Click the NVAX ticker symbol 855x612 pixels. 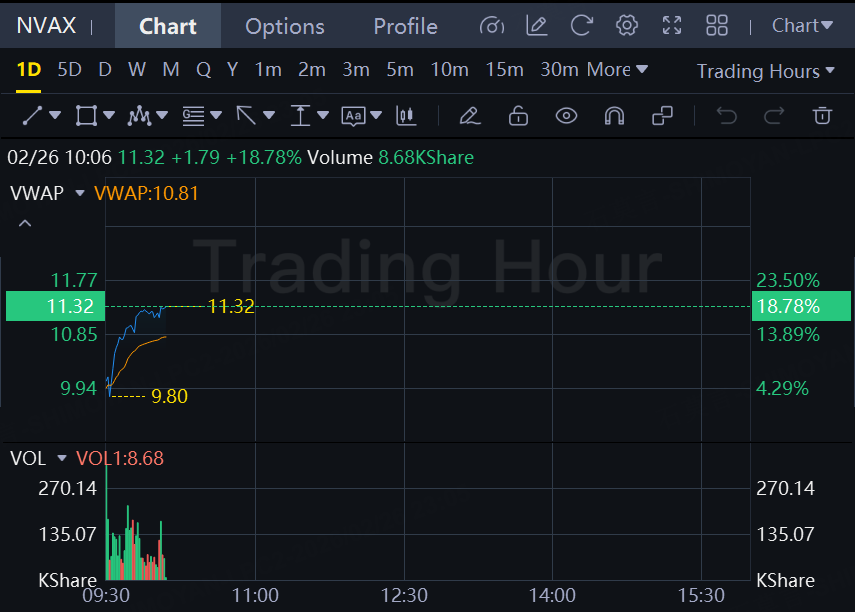coord(46,26)
